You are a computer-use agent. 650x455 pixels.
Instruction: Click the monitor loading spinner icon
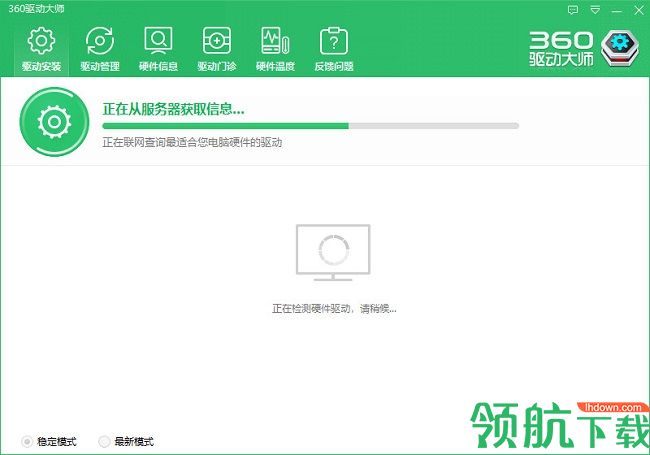click(333, 252)
